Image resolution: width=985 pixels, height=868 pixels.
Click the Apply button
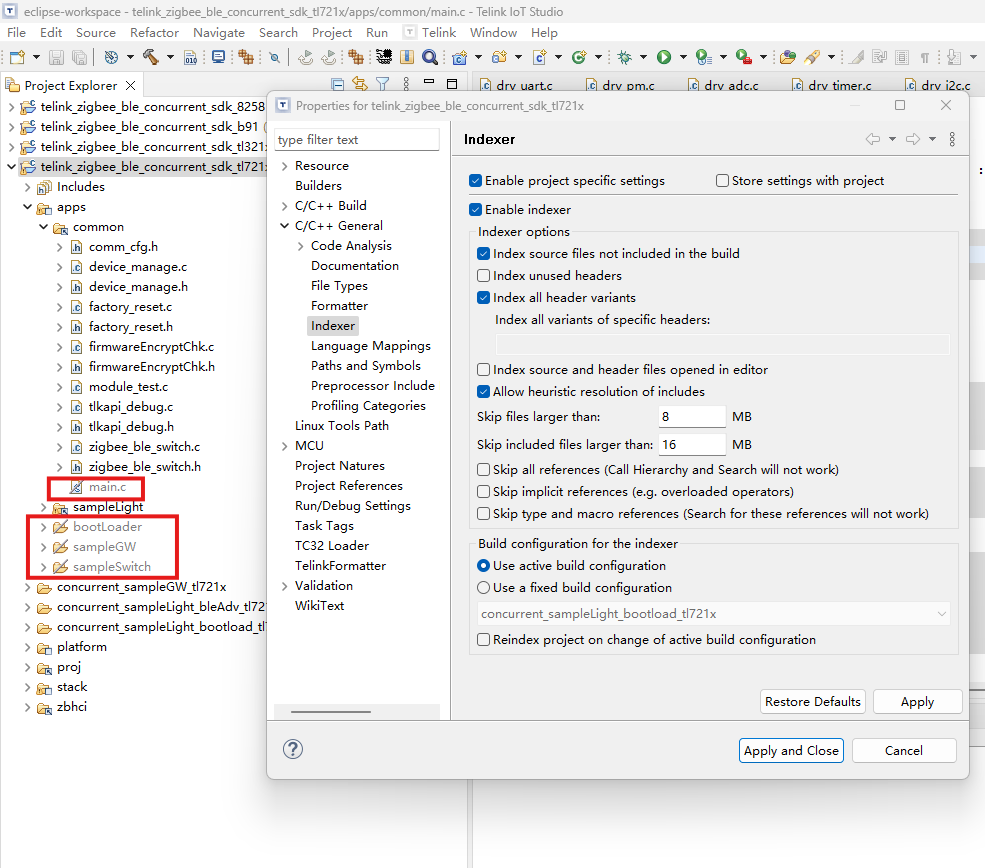coord(917,702)
